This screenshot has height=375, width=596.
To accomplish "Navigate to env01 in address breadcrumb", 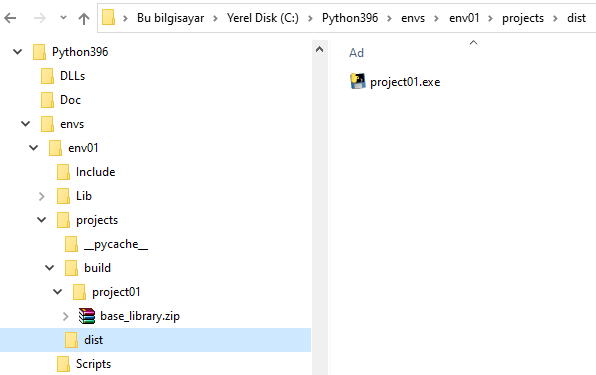I will (x=464, y=18).
